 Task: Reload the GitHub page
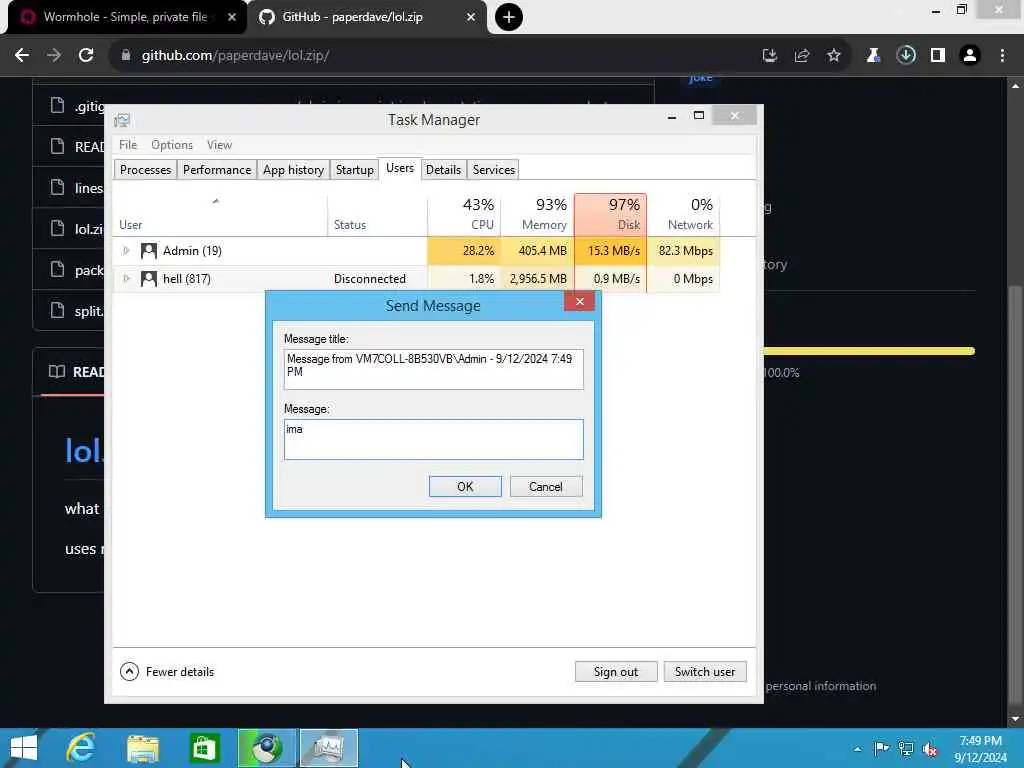click(x=86, y=56)
